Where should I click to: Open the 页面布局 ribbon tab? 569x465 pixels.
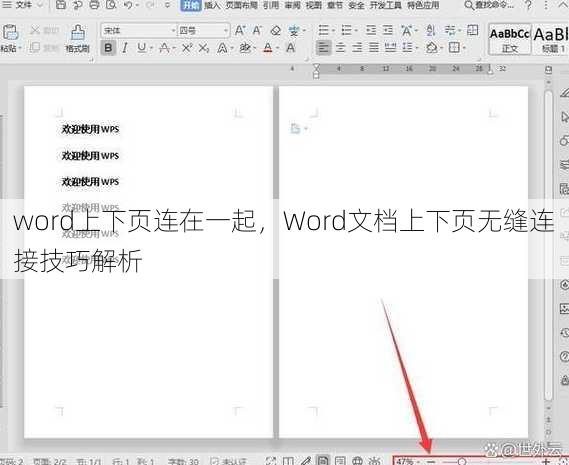coord(242,5)
